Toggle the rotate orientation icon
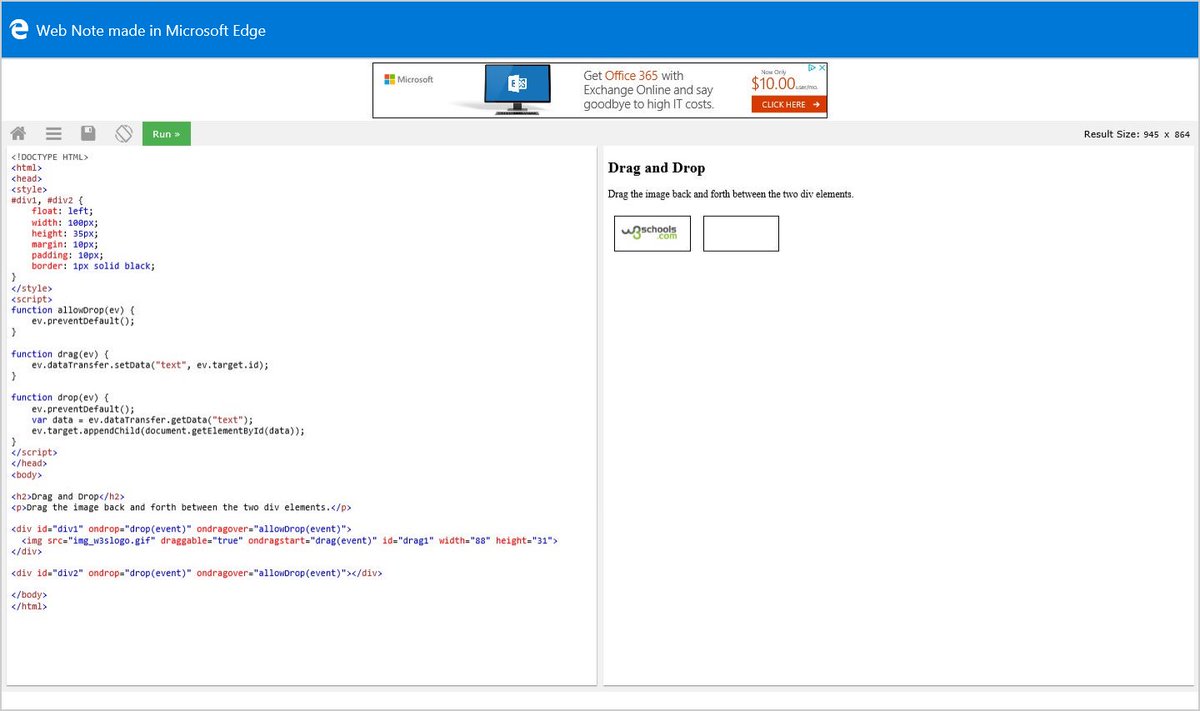This screenshot has width=1200, height=711. pos(124,133)
